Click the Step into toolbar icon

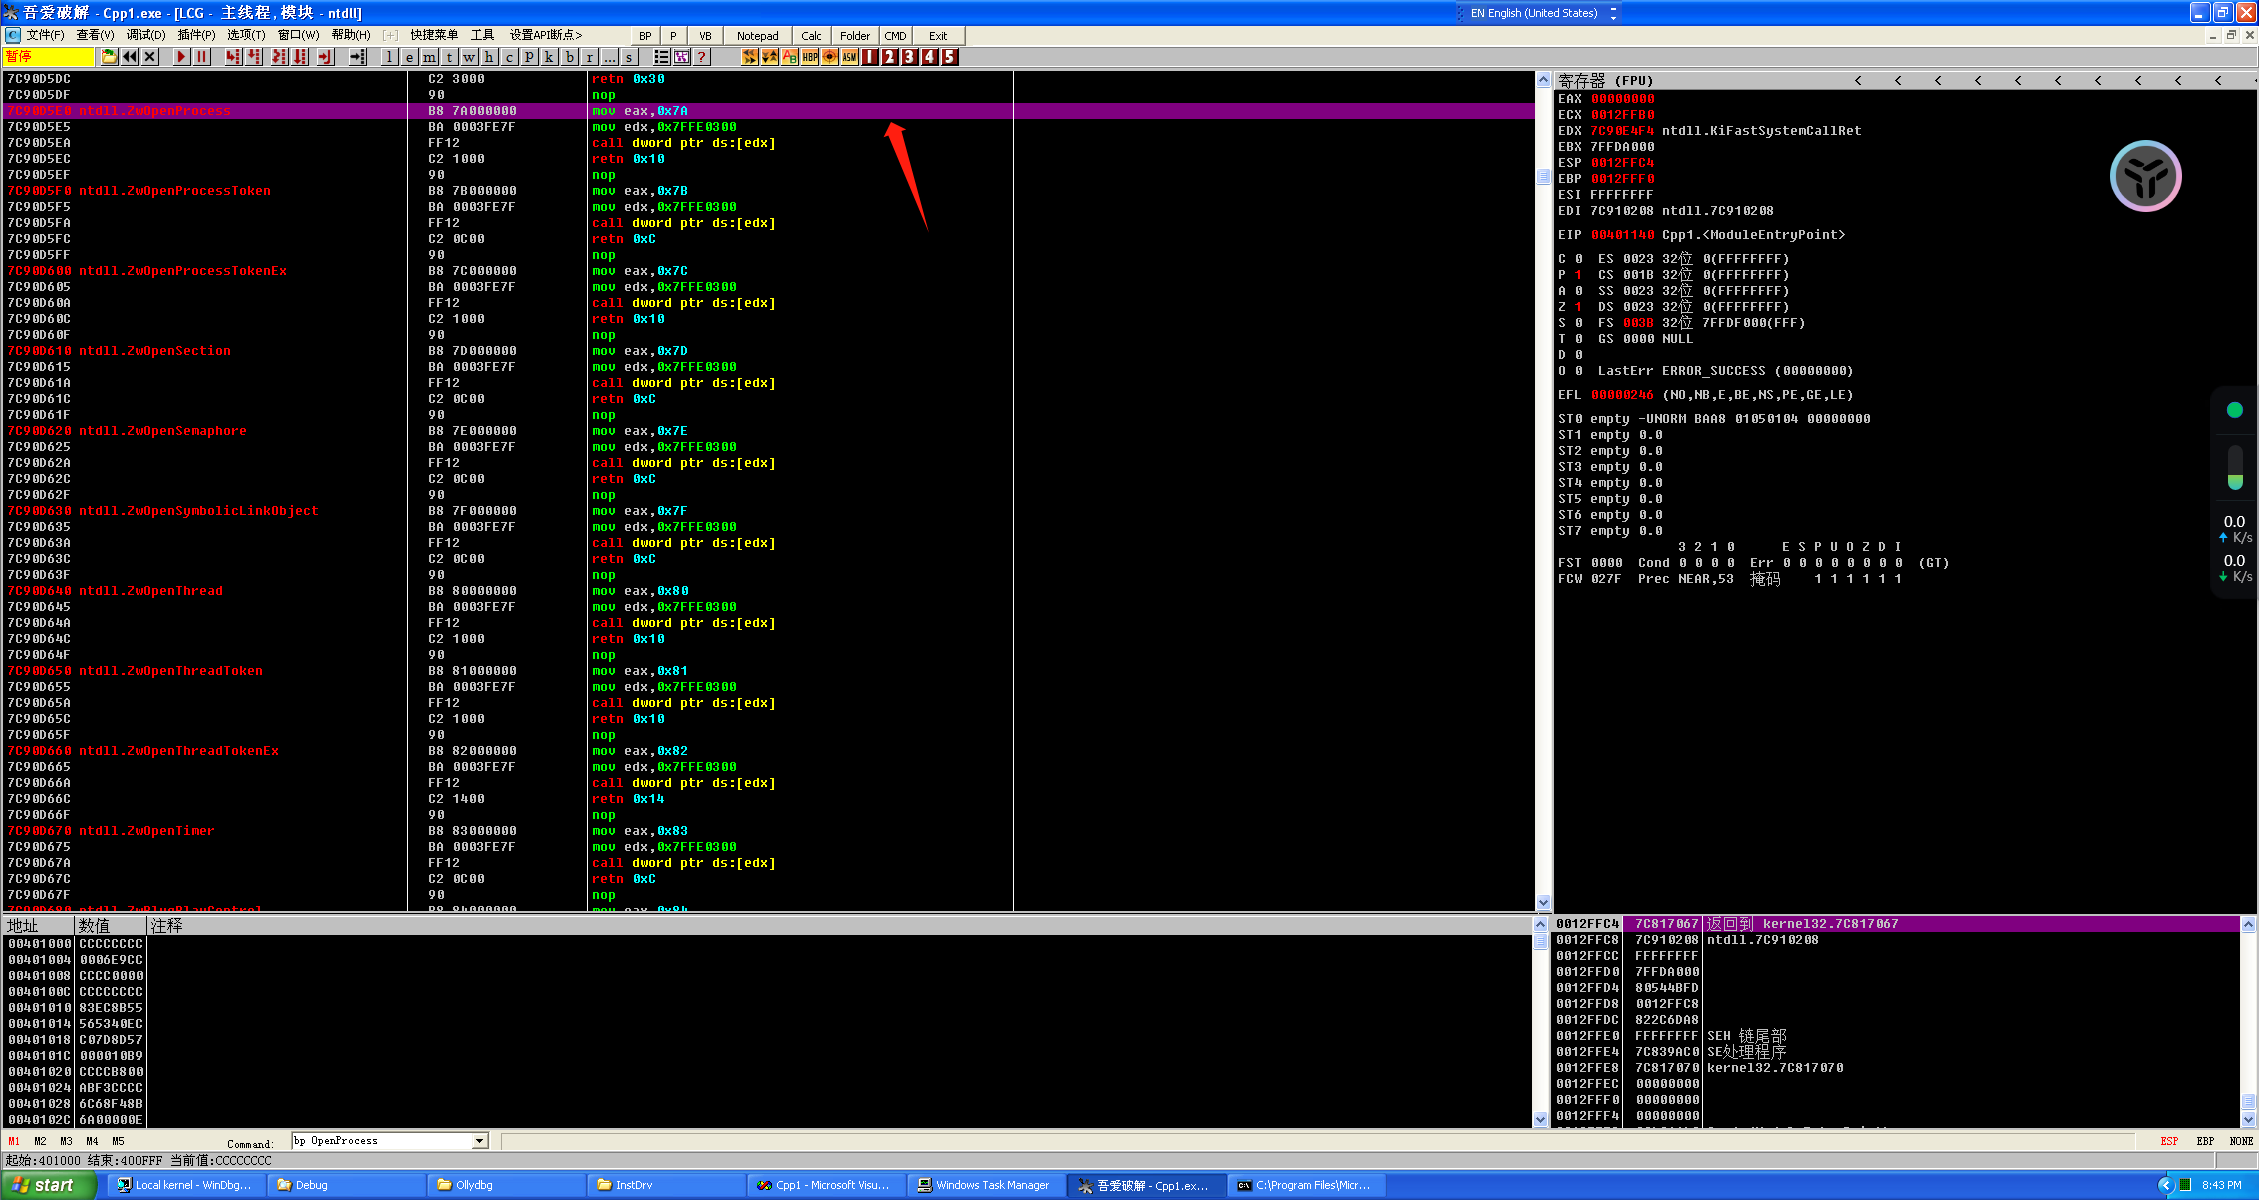233,57
